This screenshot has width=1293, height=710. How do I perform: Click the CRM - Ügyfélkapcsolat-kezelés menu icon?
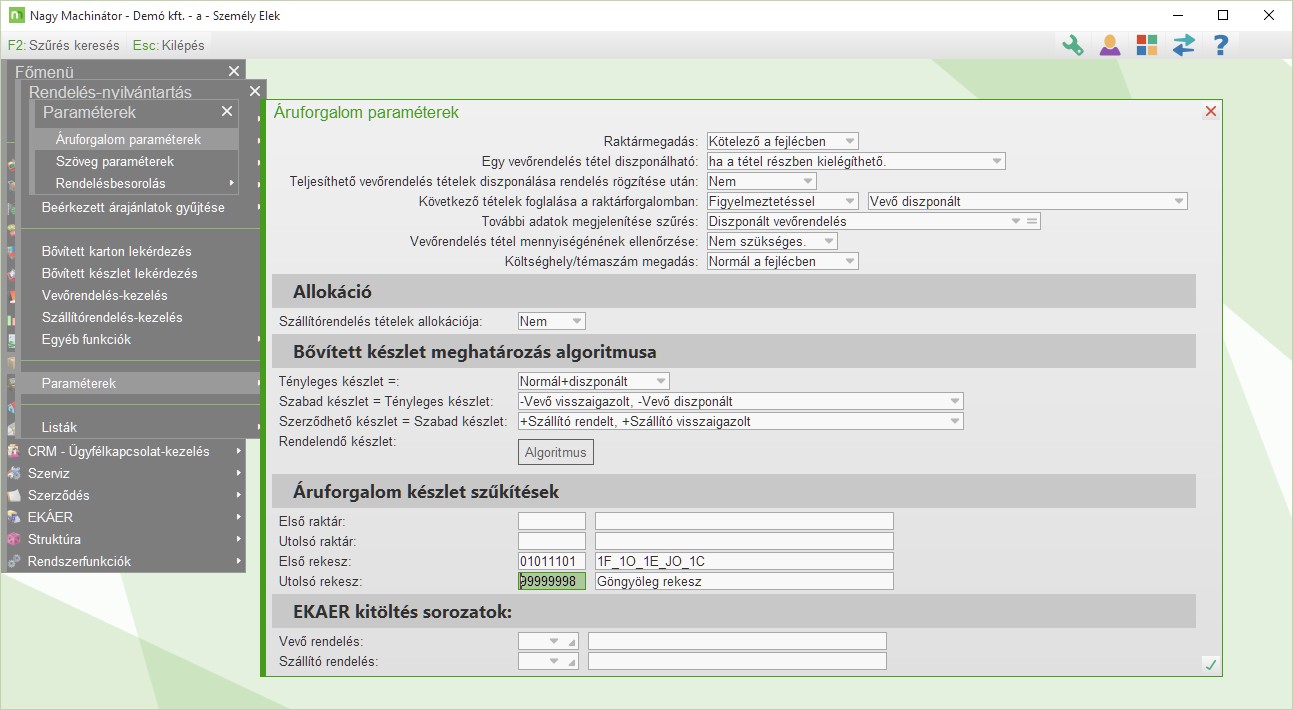14,451
